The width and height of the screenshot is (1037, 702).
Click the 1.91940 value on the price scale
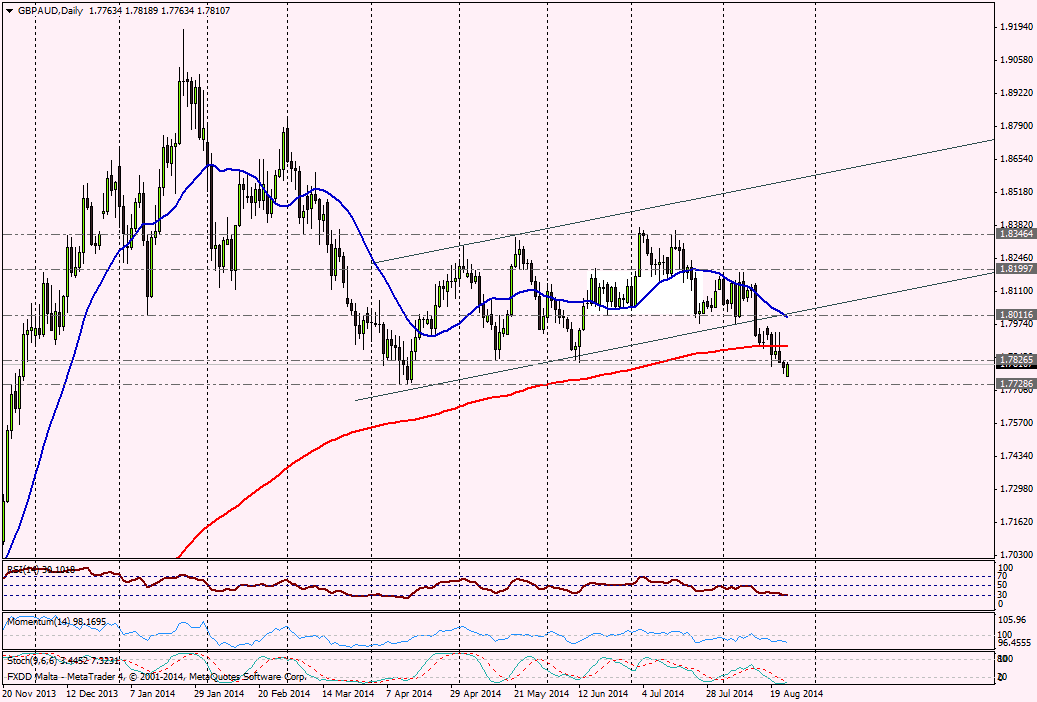(x=1015, y=27)
